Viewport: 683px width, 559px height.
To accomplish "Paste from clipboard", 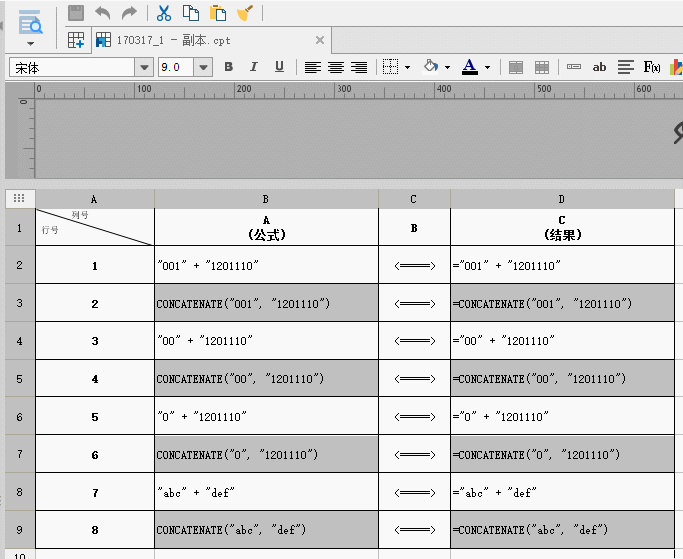I will 218,13.
